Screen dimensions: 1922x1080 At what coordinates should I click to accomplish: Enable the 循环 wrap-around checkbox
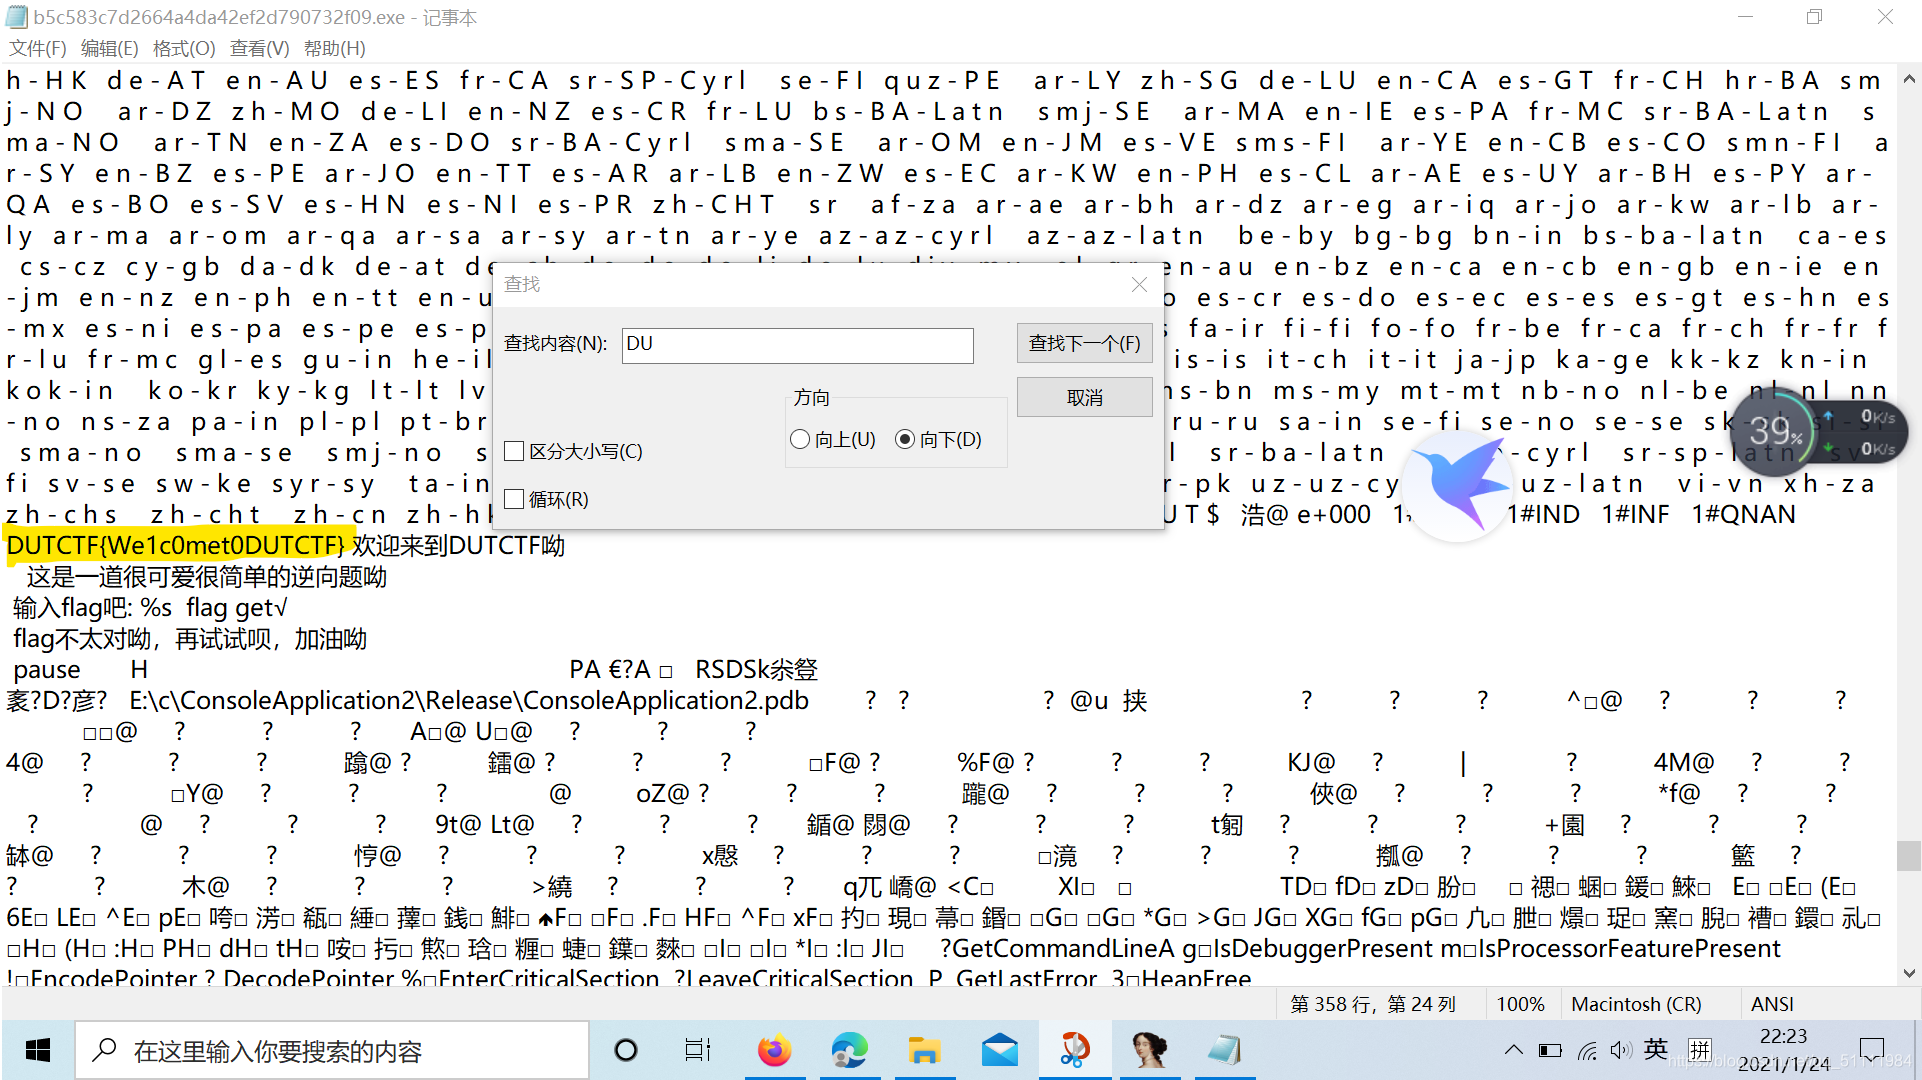[515, 499]
